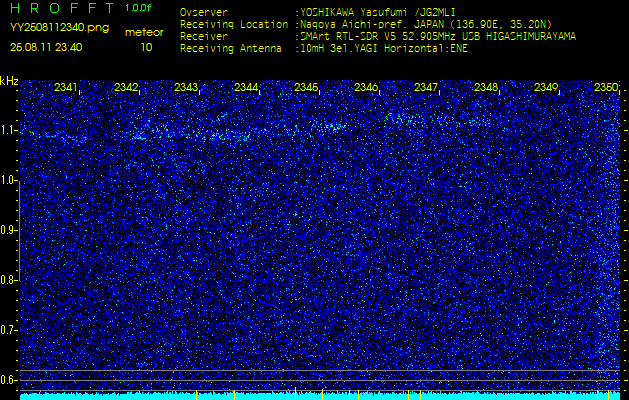Screen dimensions: 629x400
Task: Click the meteor count value 10
Action: [146, 47]
